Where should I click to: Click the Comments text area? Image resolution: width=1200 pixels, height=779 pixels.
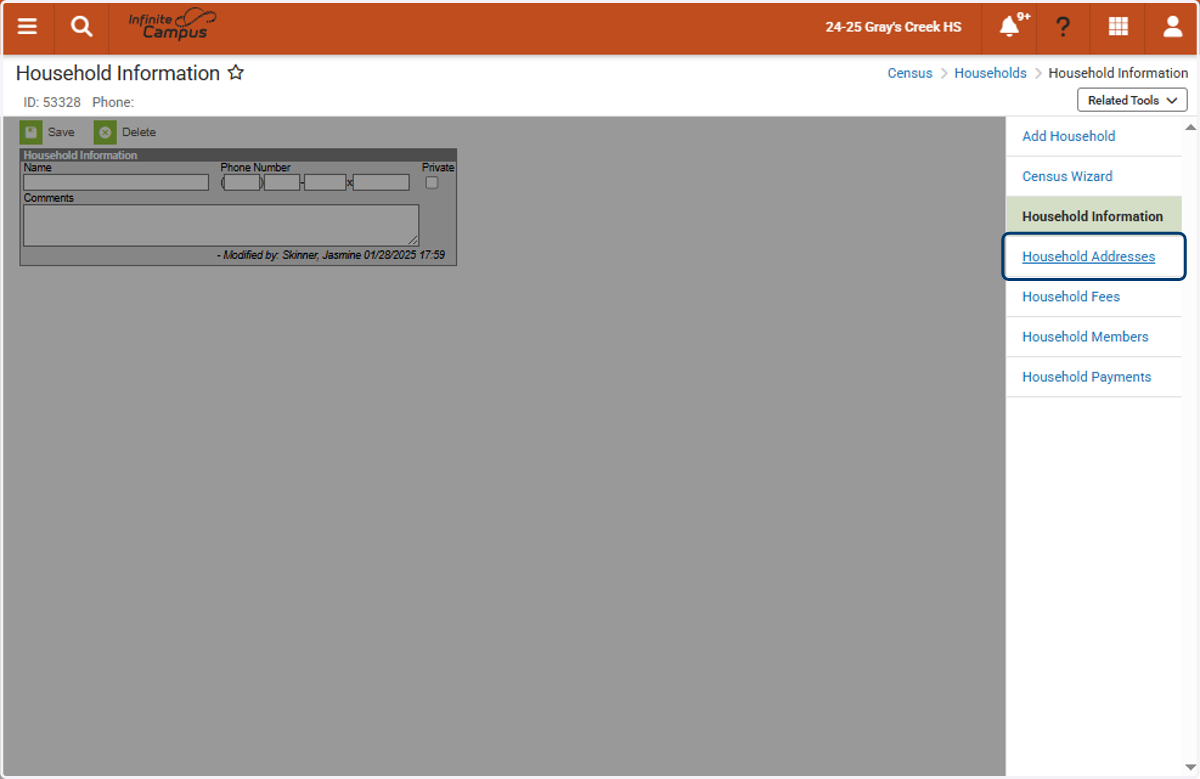[x=221, y=225]
